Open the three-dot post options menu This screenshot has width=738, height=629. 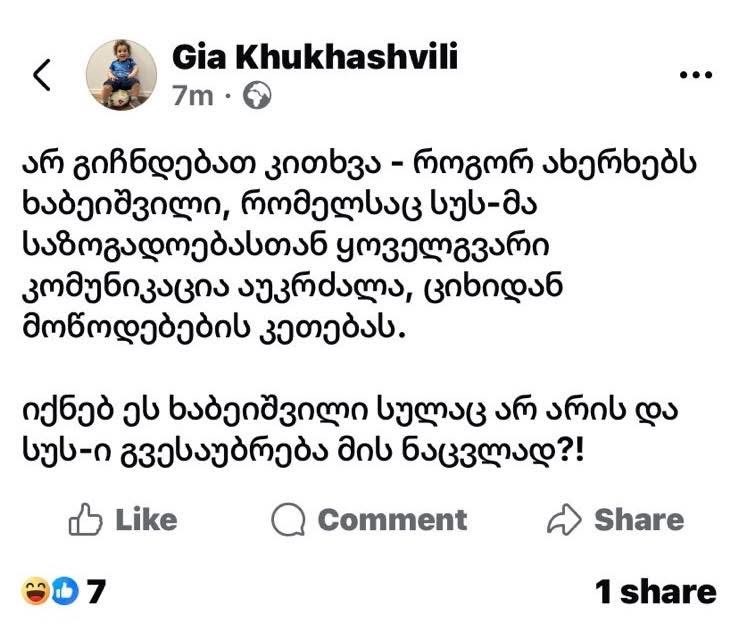(696, 76)
